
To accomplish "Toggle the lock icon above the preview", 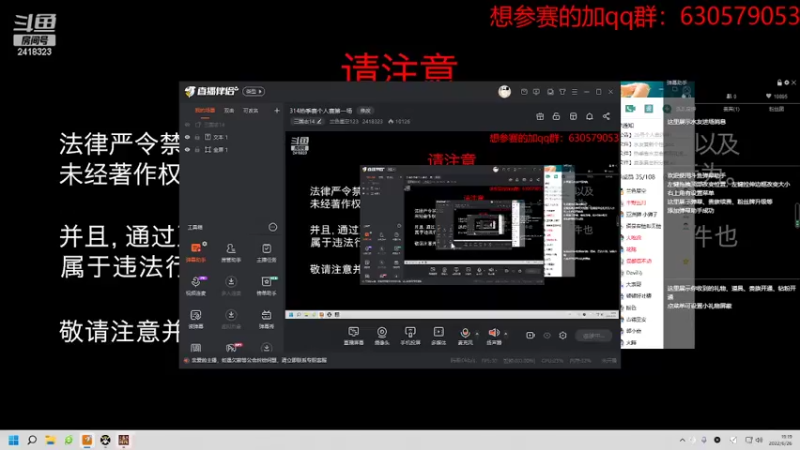I will pyautogui.click(x=556, y=116).
